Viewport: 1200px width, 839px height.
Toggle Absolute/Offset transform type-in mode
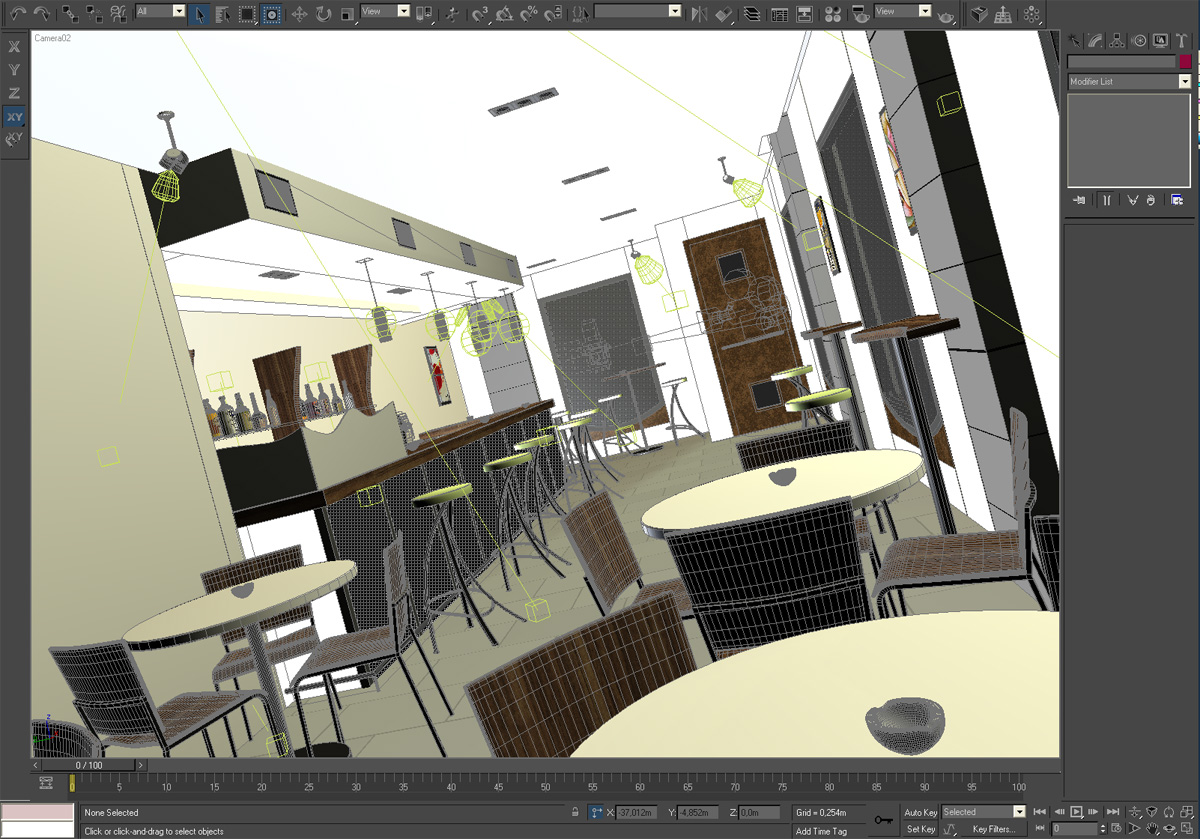596,812
